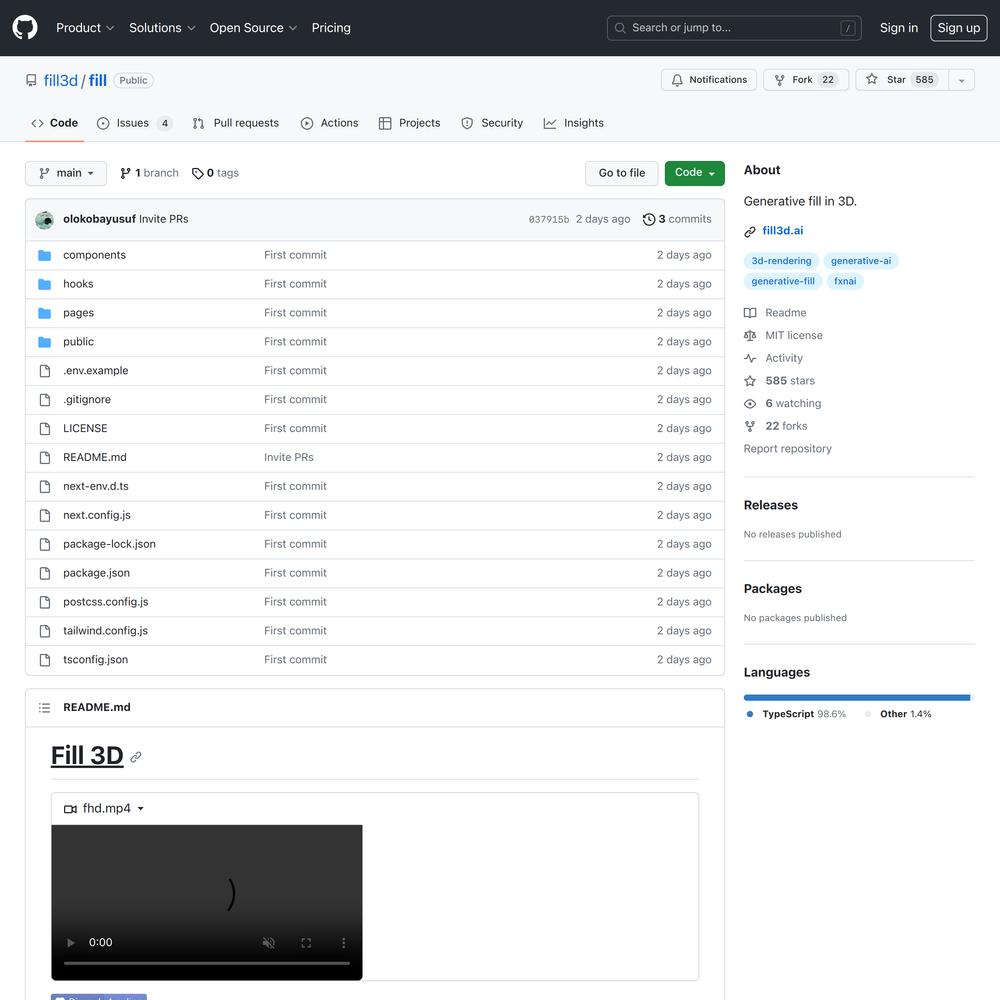The width and height of the screenshot is (1000, 1000).
Task: Open the Projects tab
Action: tap(409, 123)
